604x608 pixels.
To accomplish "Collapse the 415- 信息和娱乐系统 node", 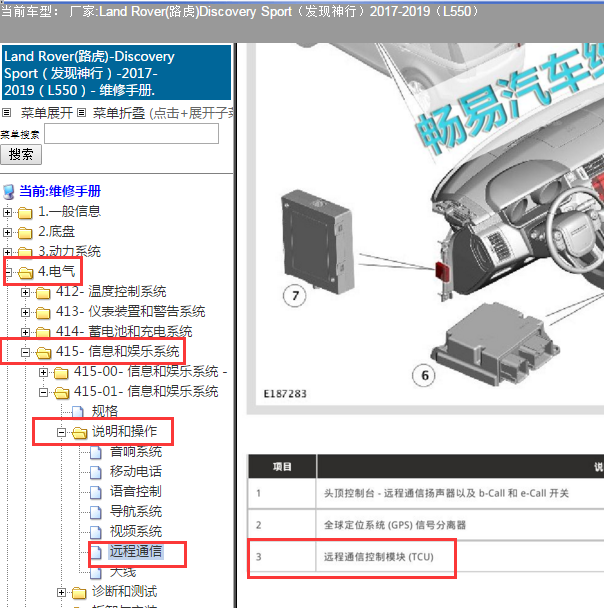I will pos(25,352).
